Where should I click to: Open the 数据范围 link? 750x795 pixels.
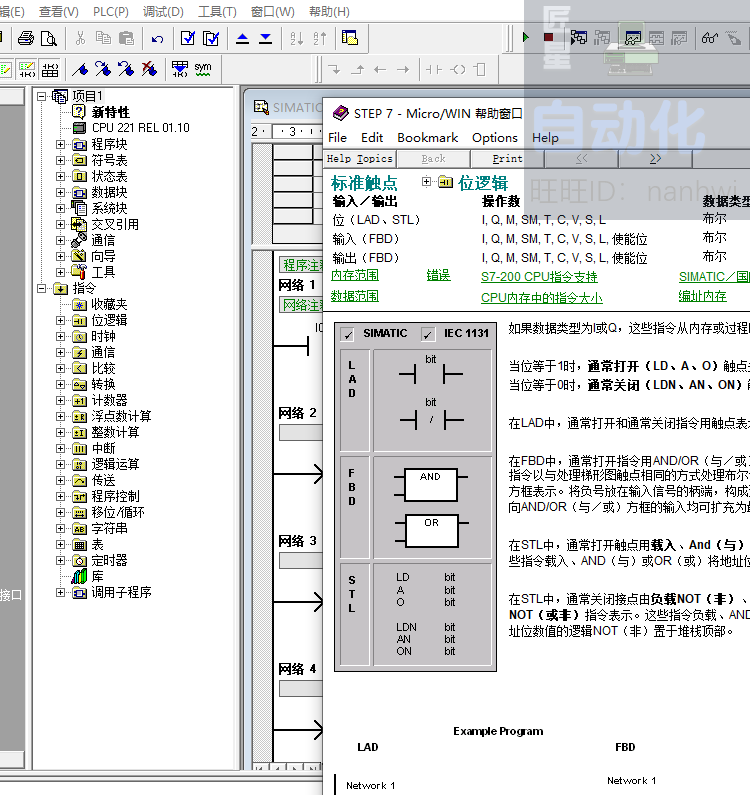[x=355, y=296]
